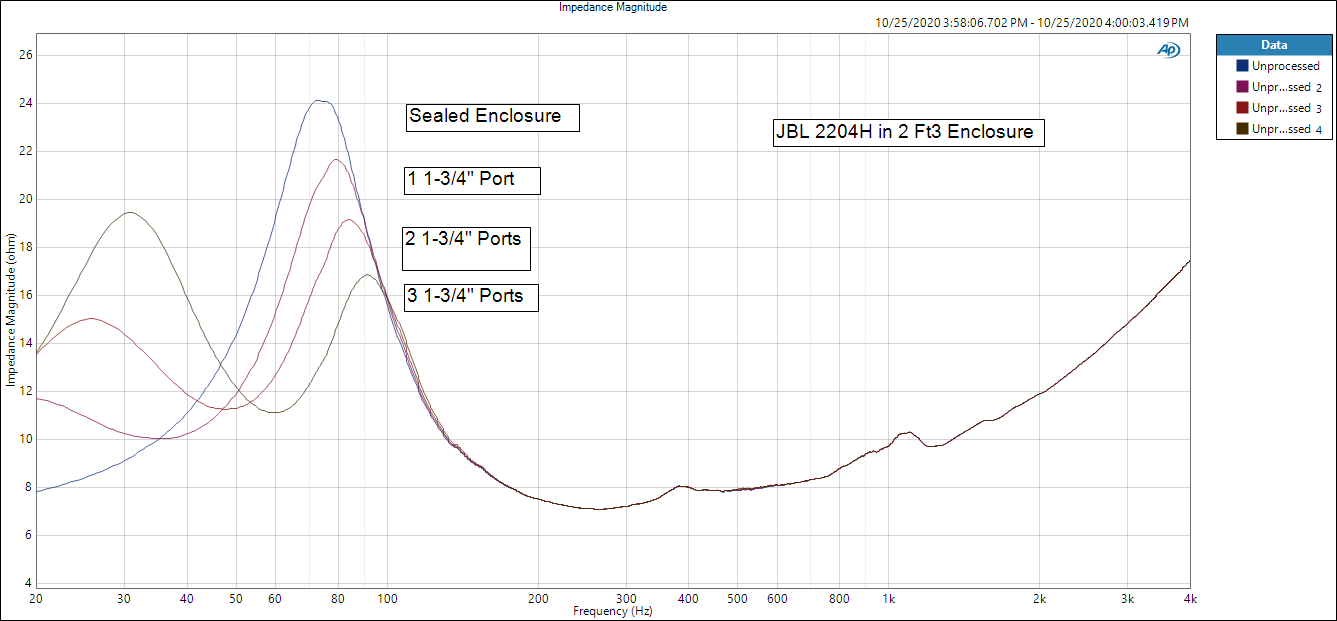The image size is (1337, 621).
Task: Click the Frequency (Hz) axis label
Action: pos(613,611)
